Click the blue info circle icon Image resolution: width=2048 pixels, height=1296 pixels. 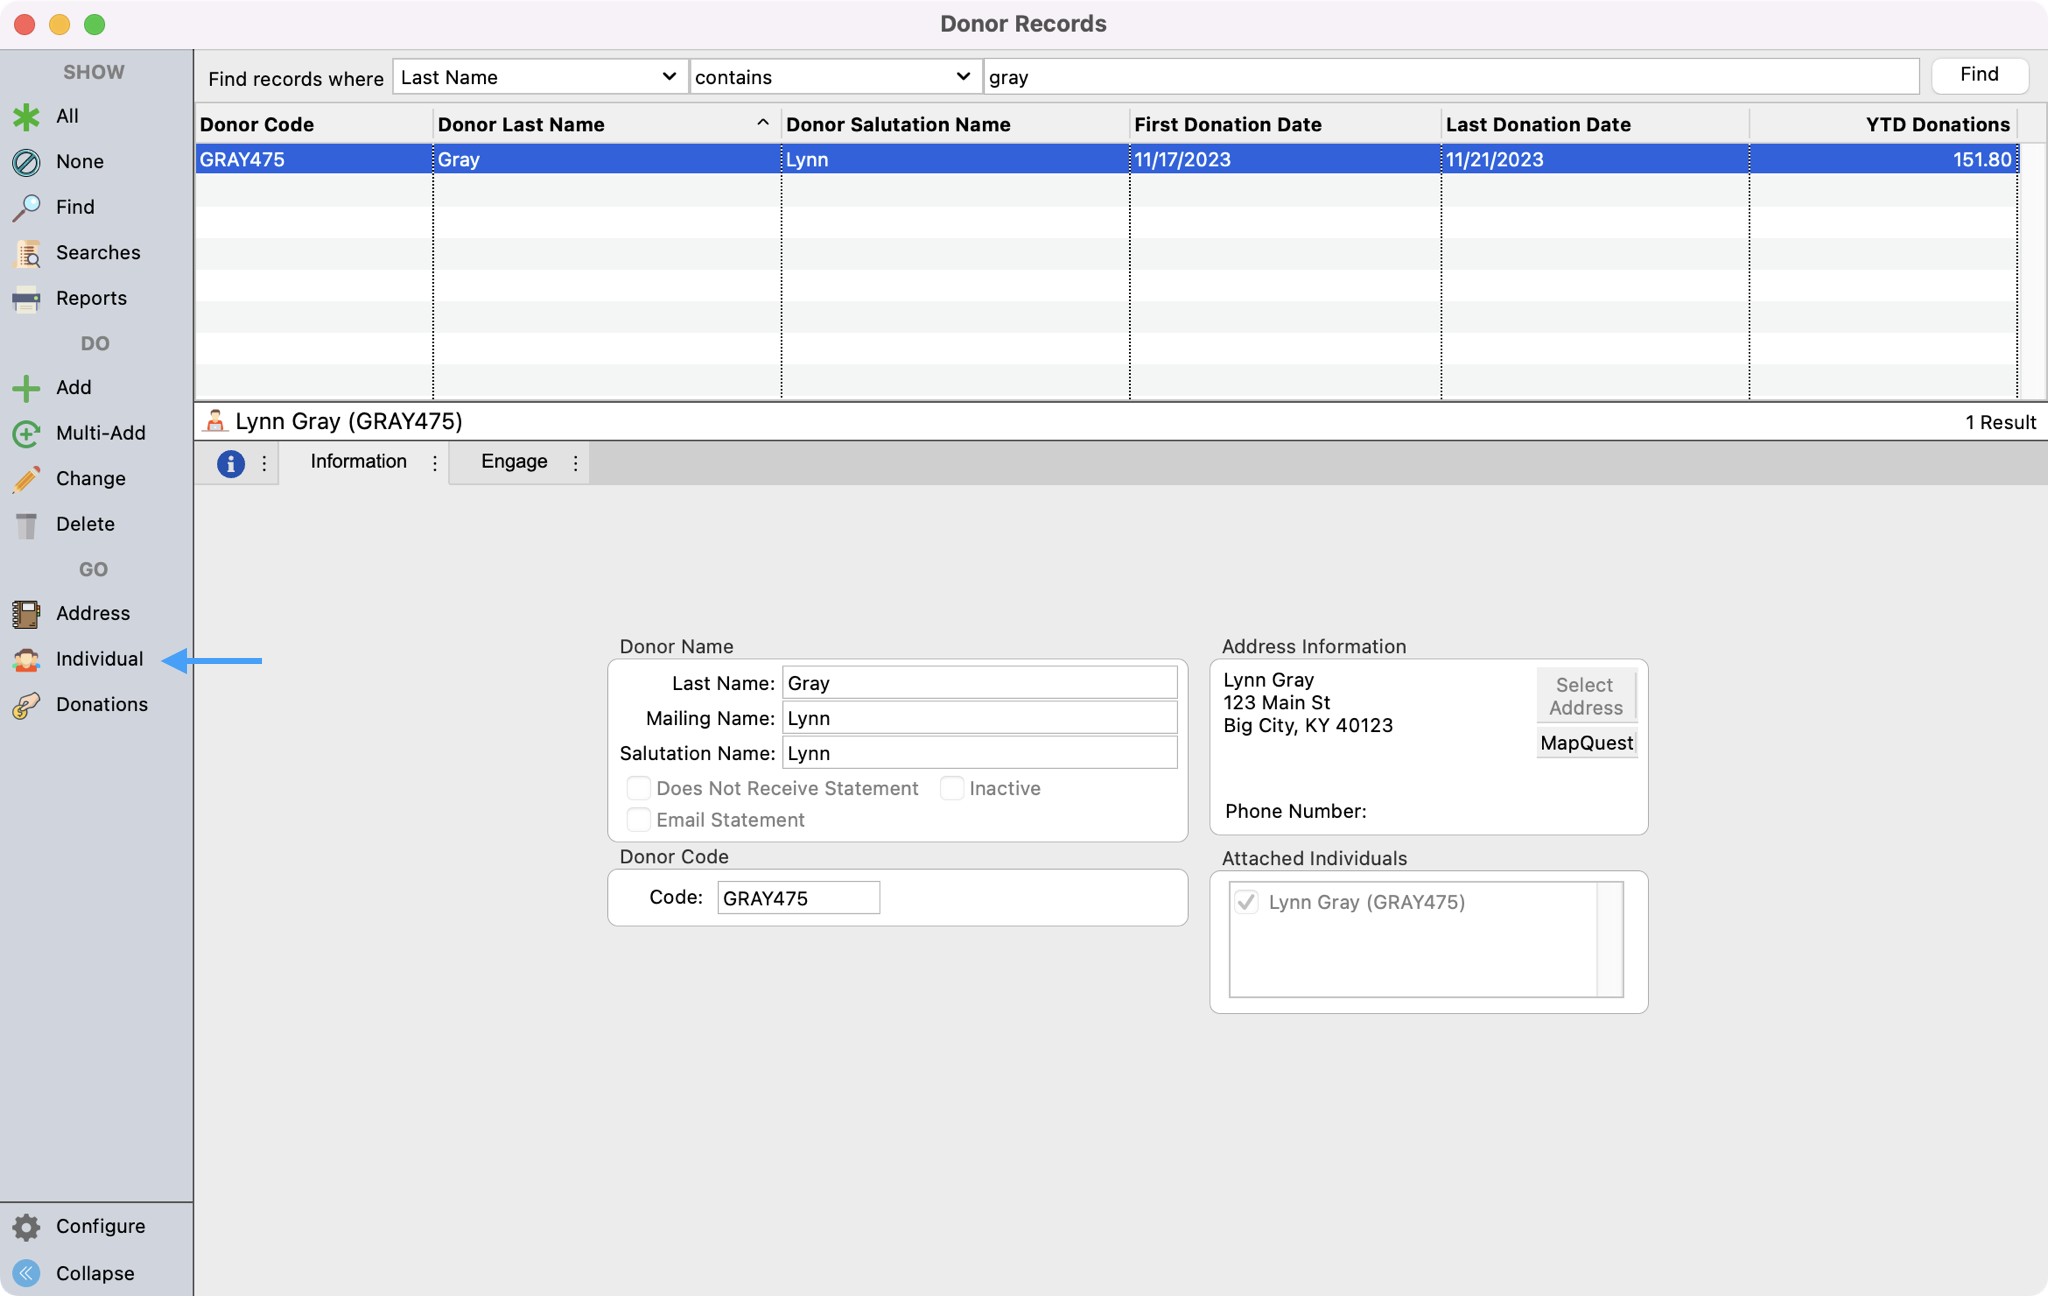point(230,464)
